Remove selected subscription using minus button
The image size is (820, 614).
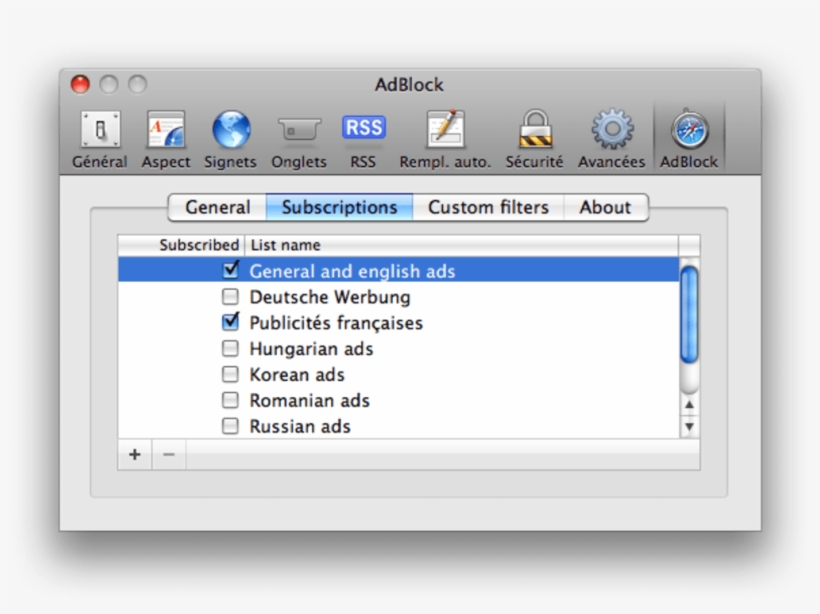(x=168, y=455)
